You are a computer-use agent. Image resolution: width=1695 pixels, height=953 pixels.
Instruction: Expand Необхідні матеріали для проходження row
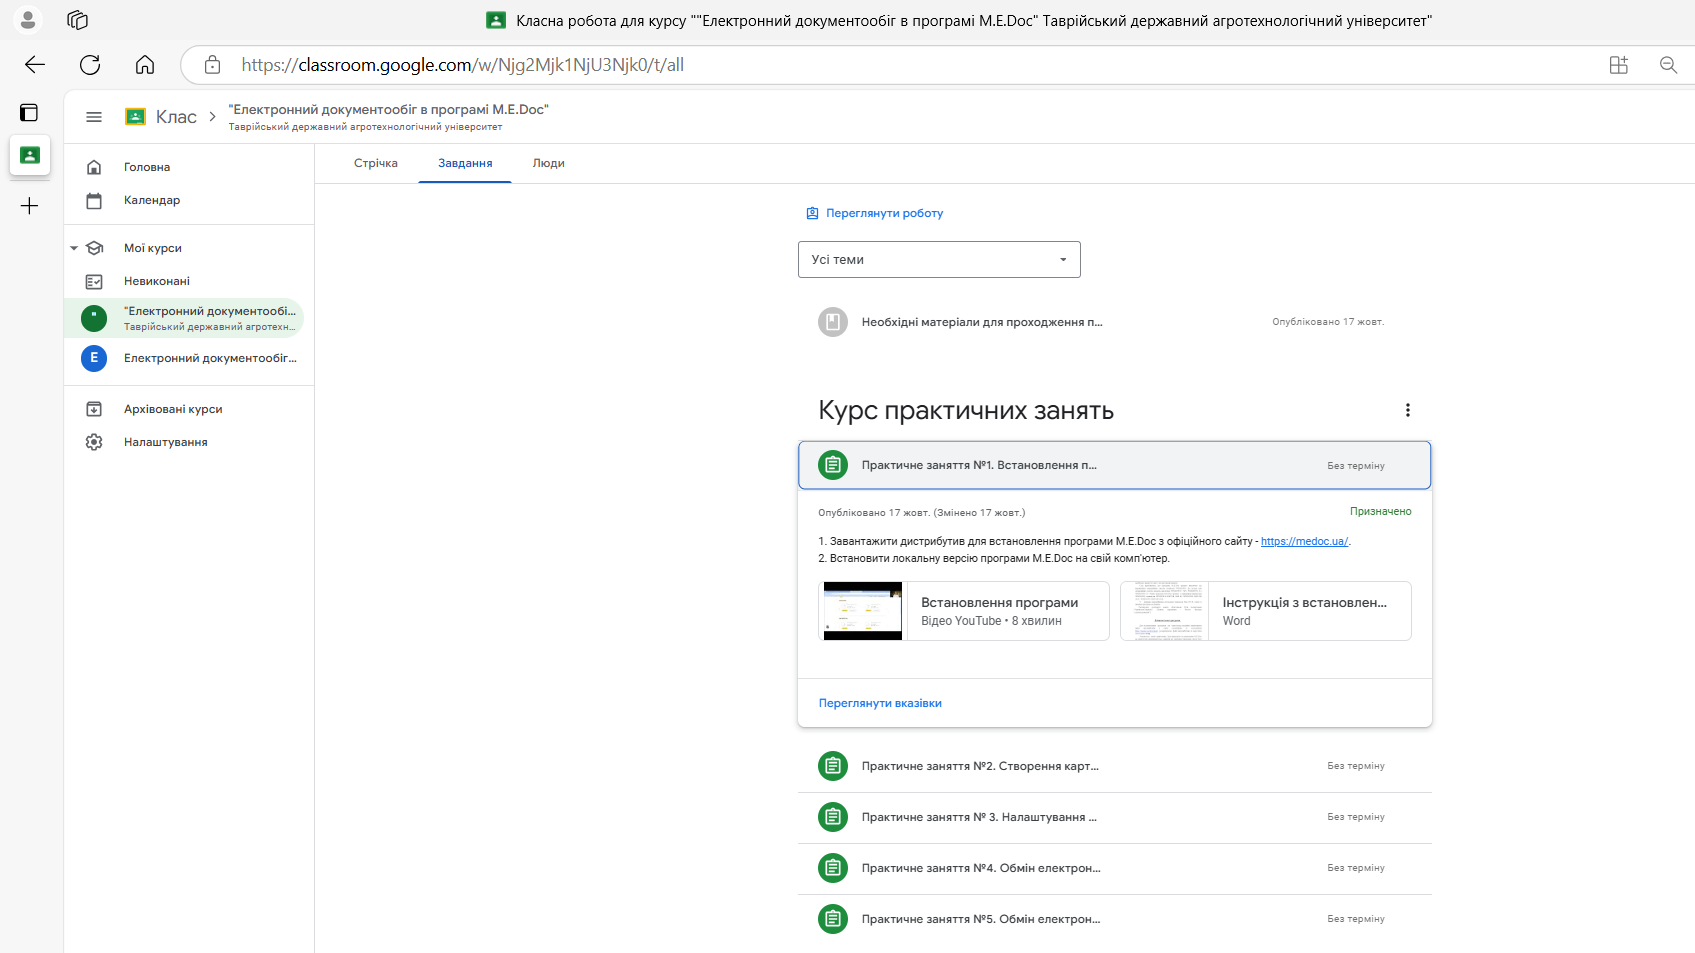[x=1114, y=322]
